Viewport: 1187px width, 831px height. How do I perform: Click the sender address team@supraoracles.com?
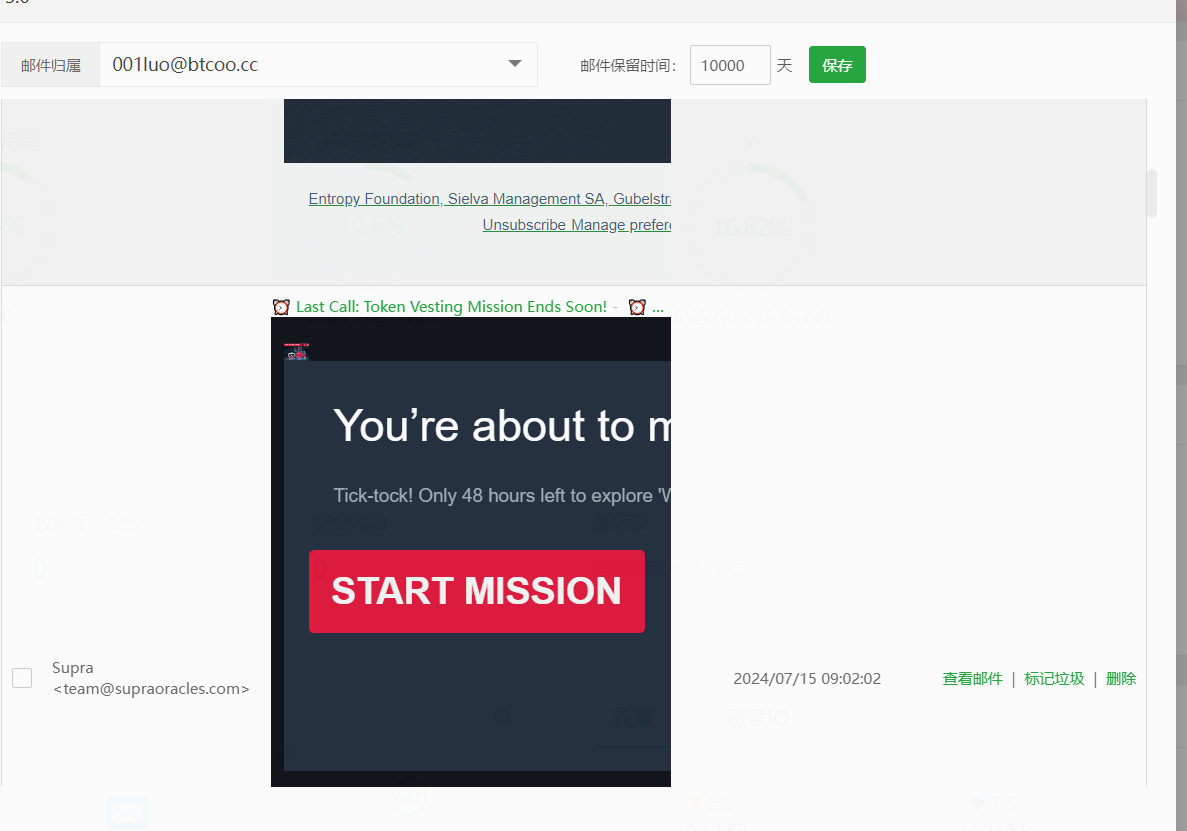[151, 689]
